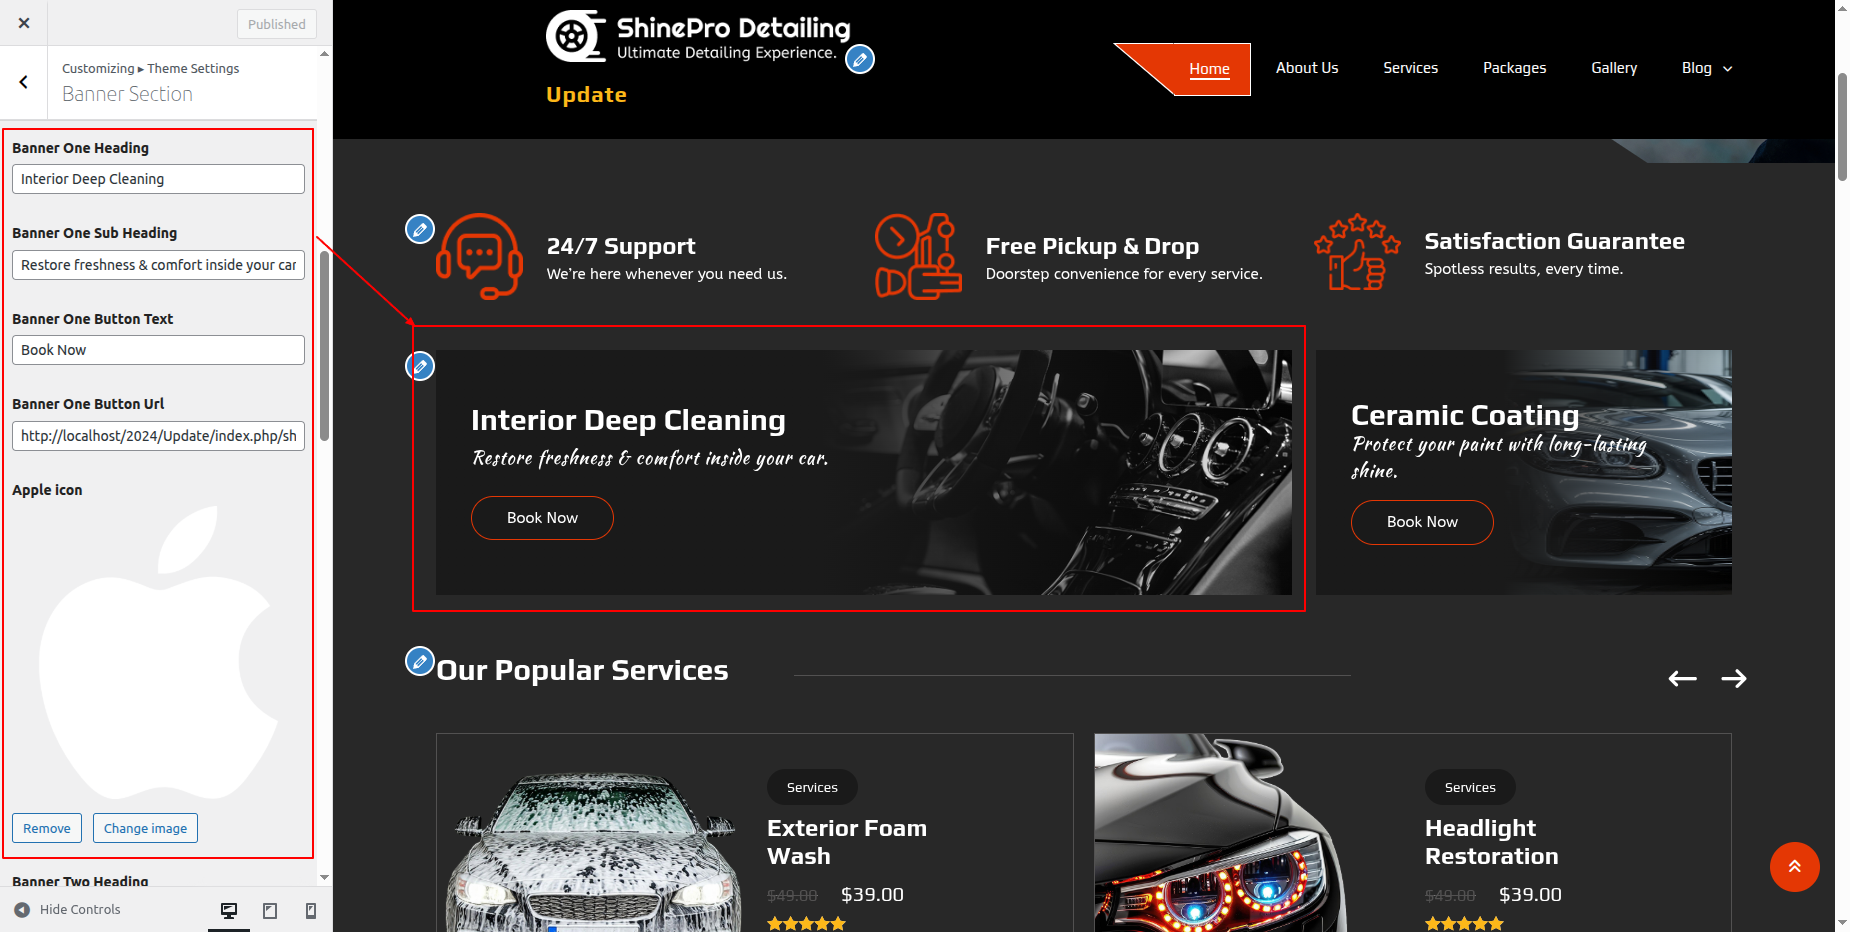Viewport: 1850px width, 932px height.
Task: Click the scroll-to-top round button
Action: 1795,867
